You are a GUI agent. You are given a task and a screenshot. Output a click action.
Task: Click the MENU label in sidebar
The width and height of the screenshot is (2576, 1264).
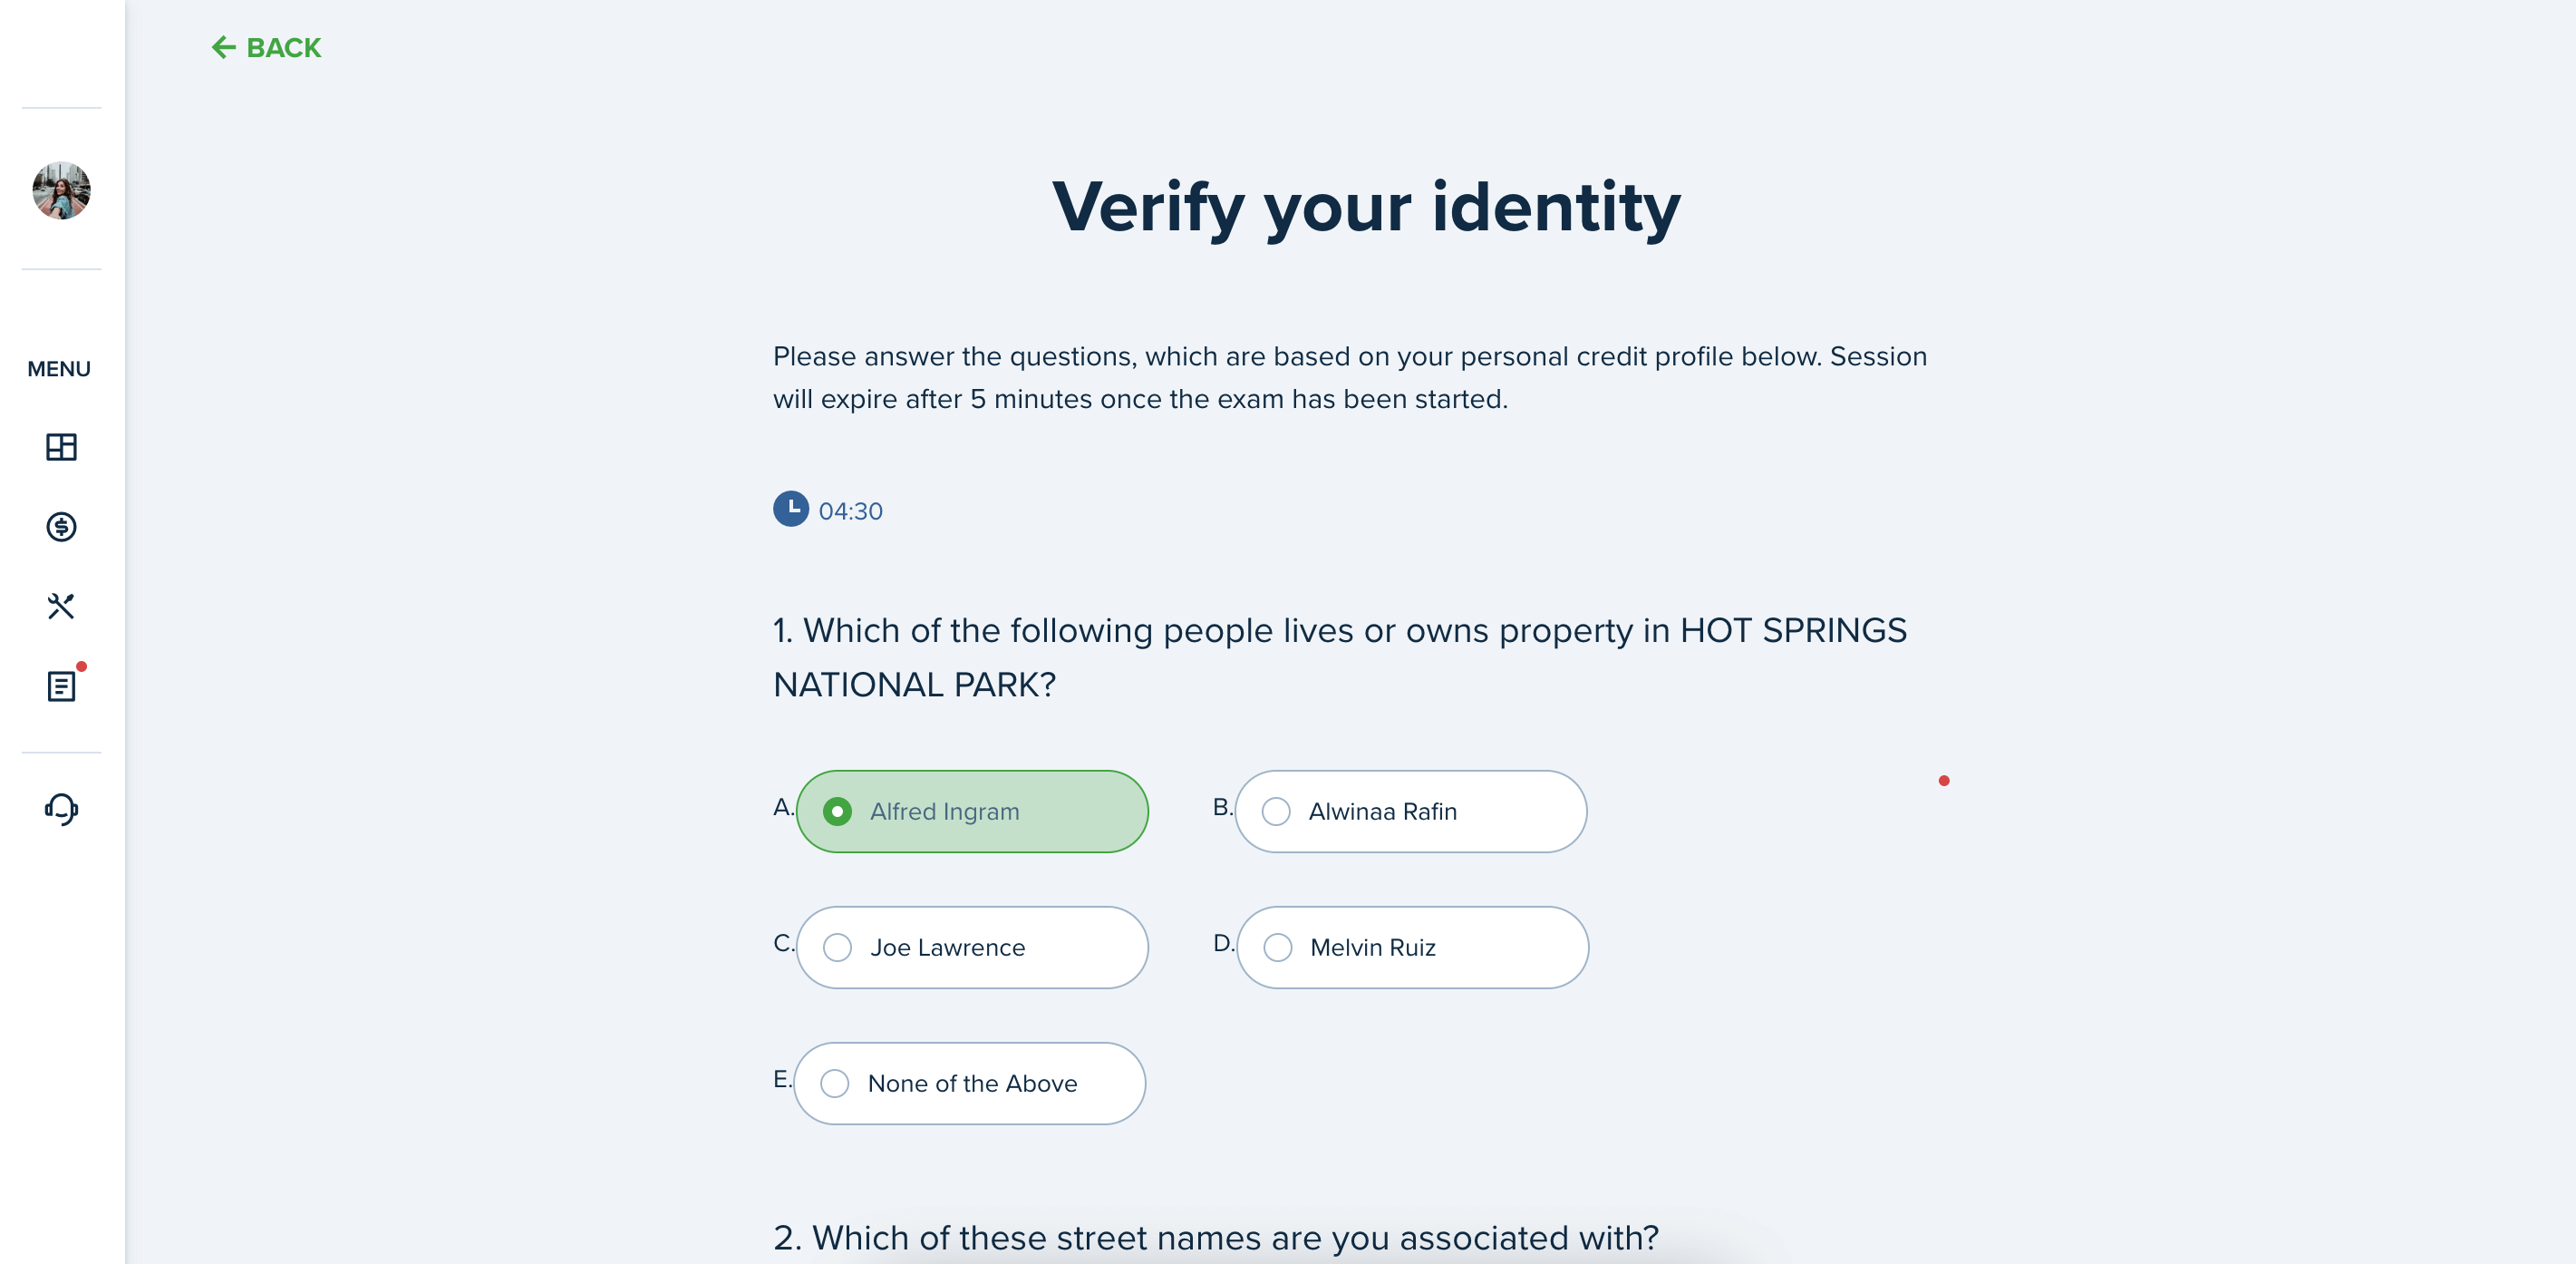click(59, 369)
